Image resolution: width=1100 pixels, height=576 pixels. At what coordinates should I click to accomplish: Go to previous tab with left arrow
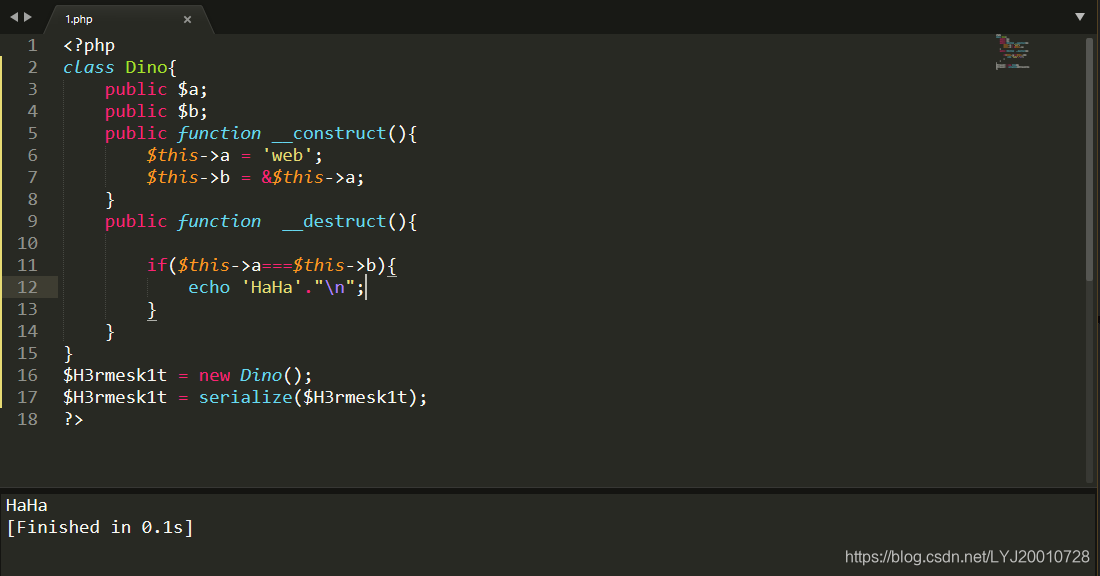point(14,17)
